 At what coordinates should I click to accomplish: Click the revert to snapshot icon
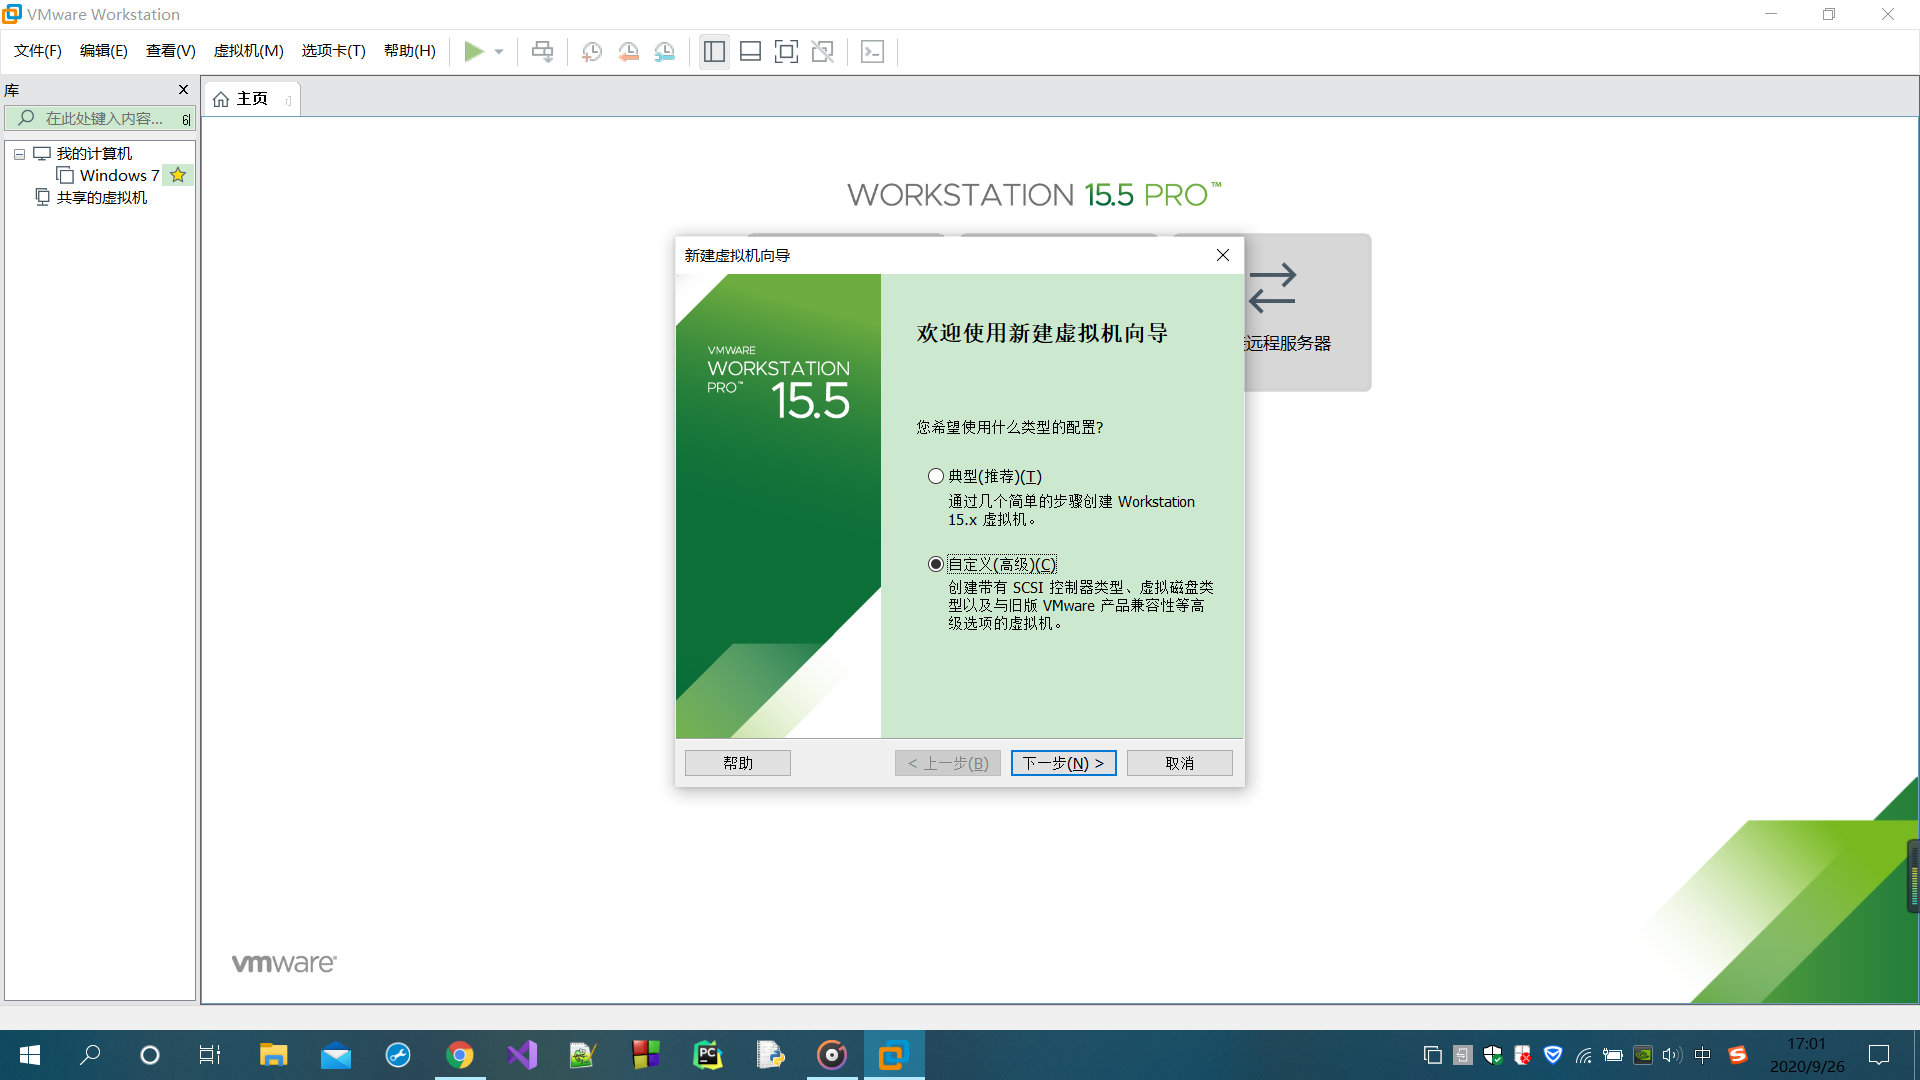click(x=628, y=51)
